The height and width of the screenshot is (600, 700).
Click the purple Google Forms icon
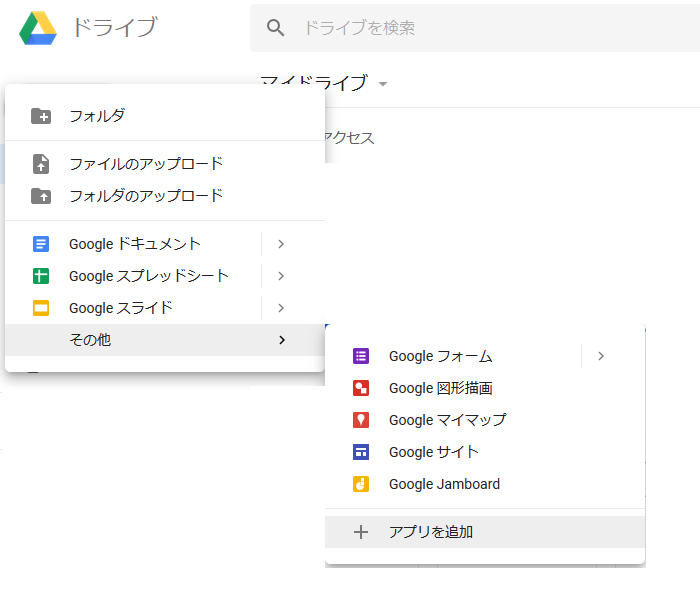tap(361, 356)
